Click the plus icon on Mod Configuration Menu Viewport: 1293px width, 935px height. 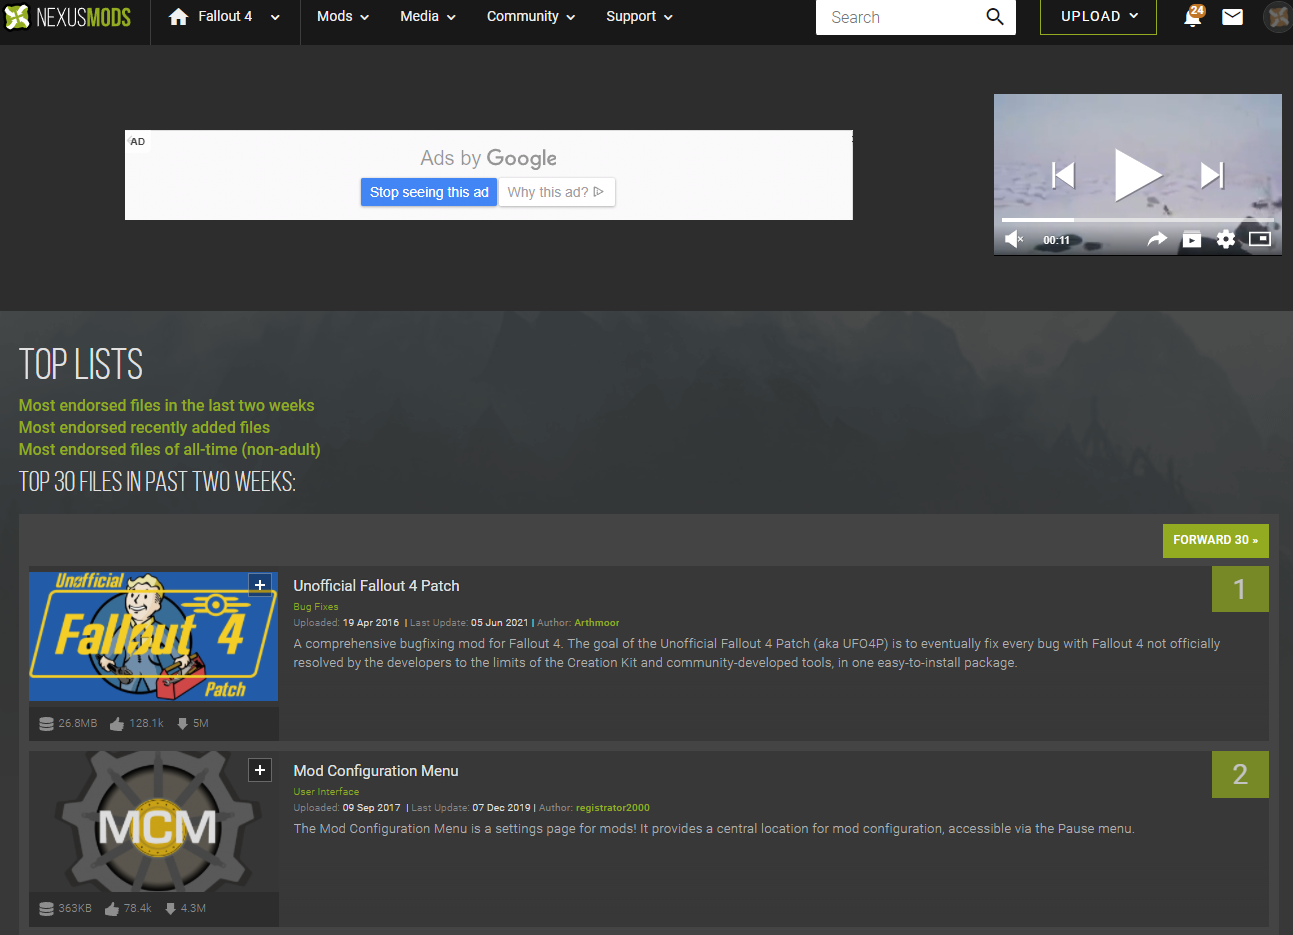pyautogui.click(x=260, y=769)
